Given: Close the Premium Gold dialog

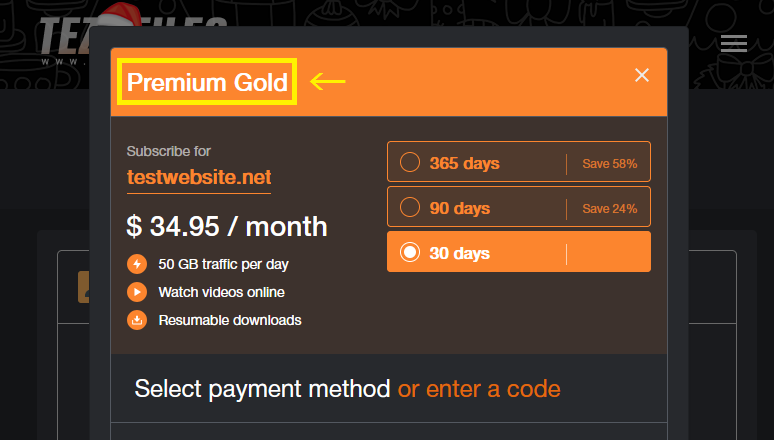Looking at the screenshot, I should (642, 75).
